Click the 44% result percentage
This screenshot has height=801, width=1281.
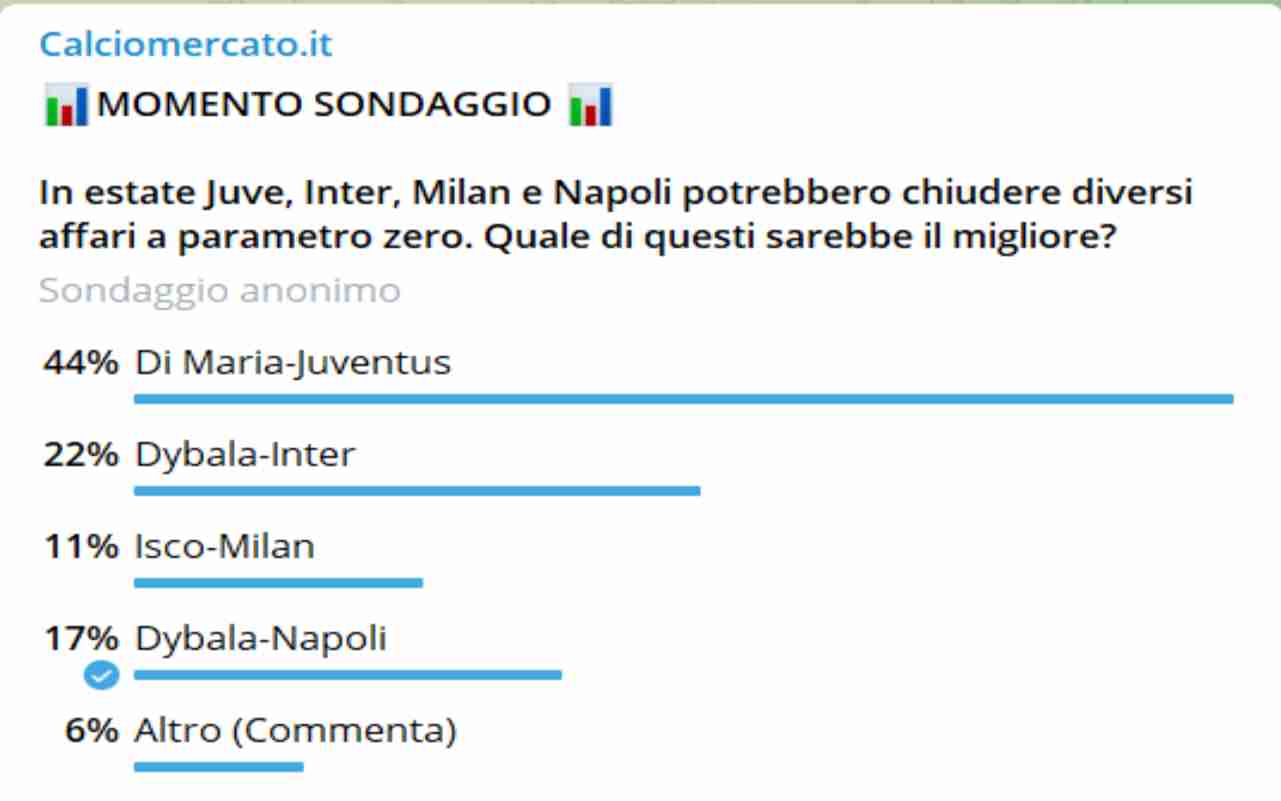tap(80, 362)
